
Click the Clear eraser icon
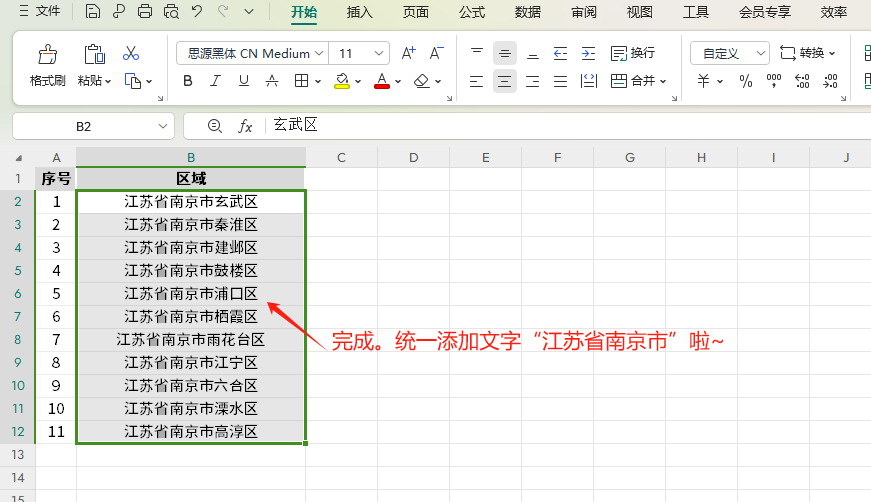[x=422, y=81]
